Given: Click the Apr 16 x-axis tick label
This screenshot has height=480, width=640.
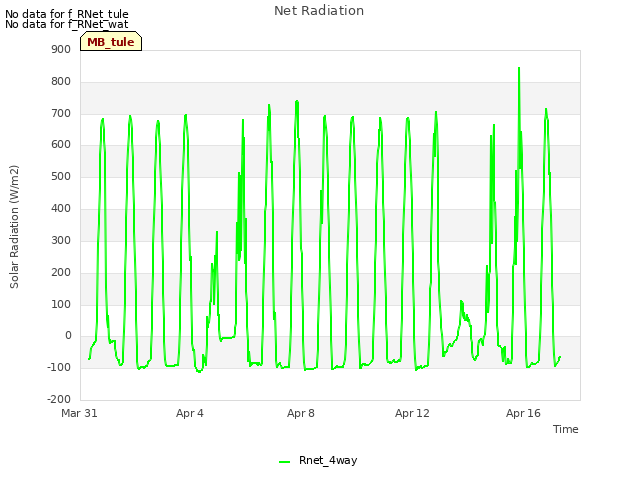Looking at the screenshot, I should click(x=523, y=413).
